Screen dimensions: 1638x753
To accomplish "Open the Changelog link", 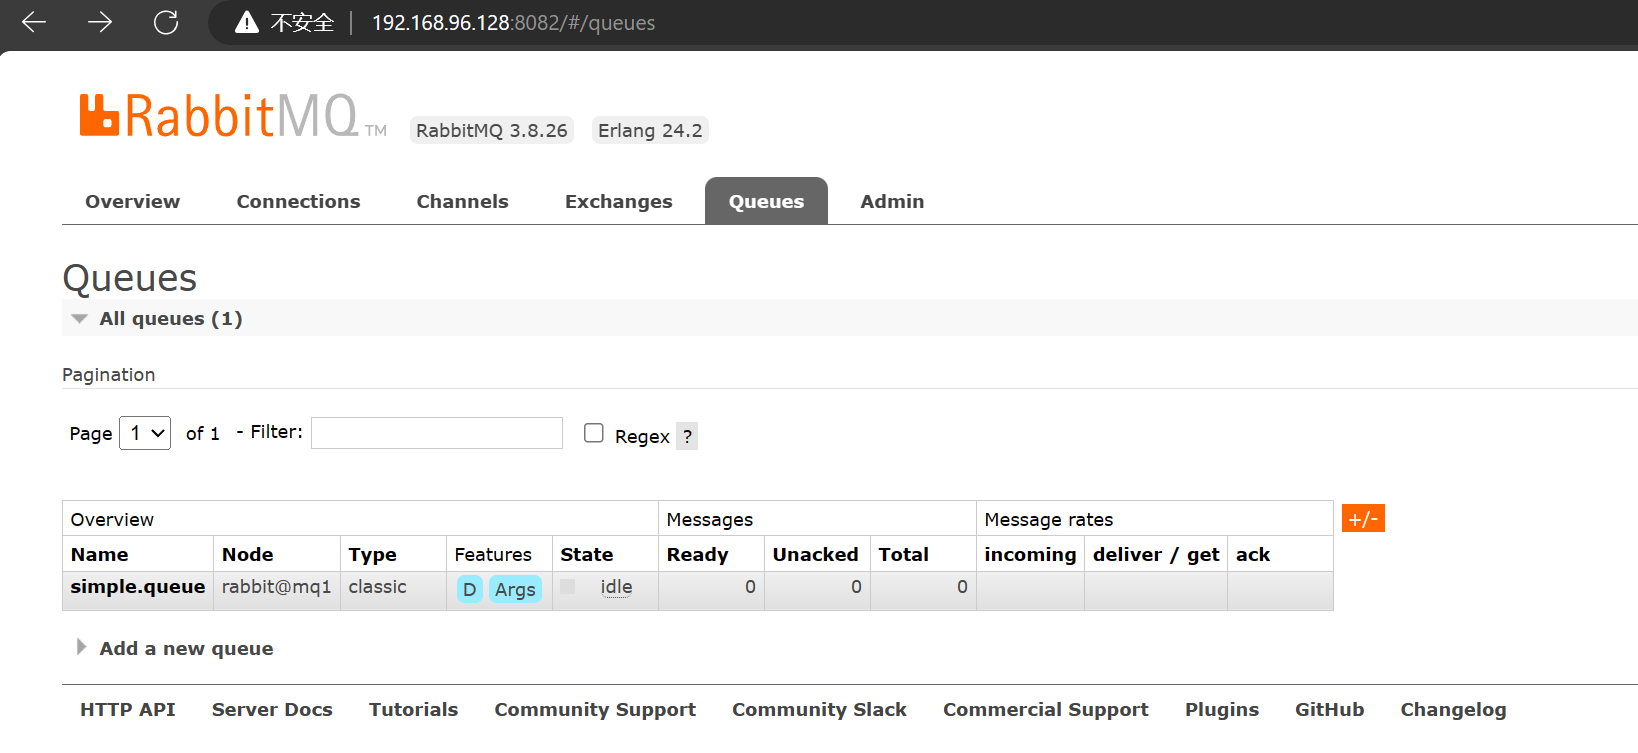I will (1453, 709).
